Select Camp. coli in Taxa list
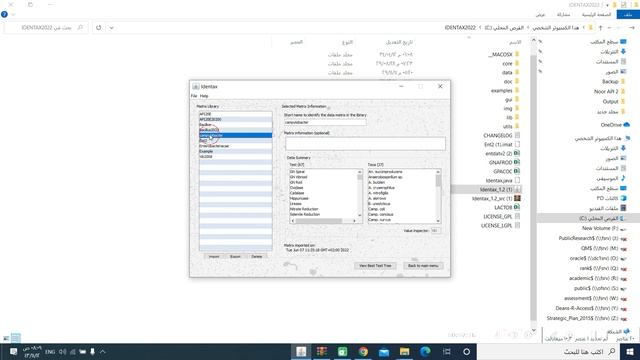Viewport: 640px width, 360px height. point(377,209)
